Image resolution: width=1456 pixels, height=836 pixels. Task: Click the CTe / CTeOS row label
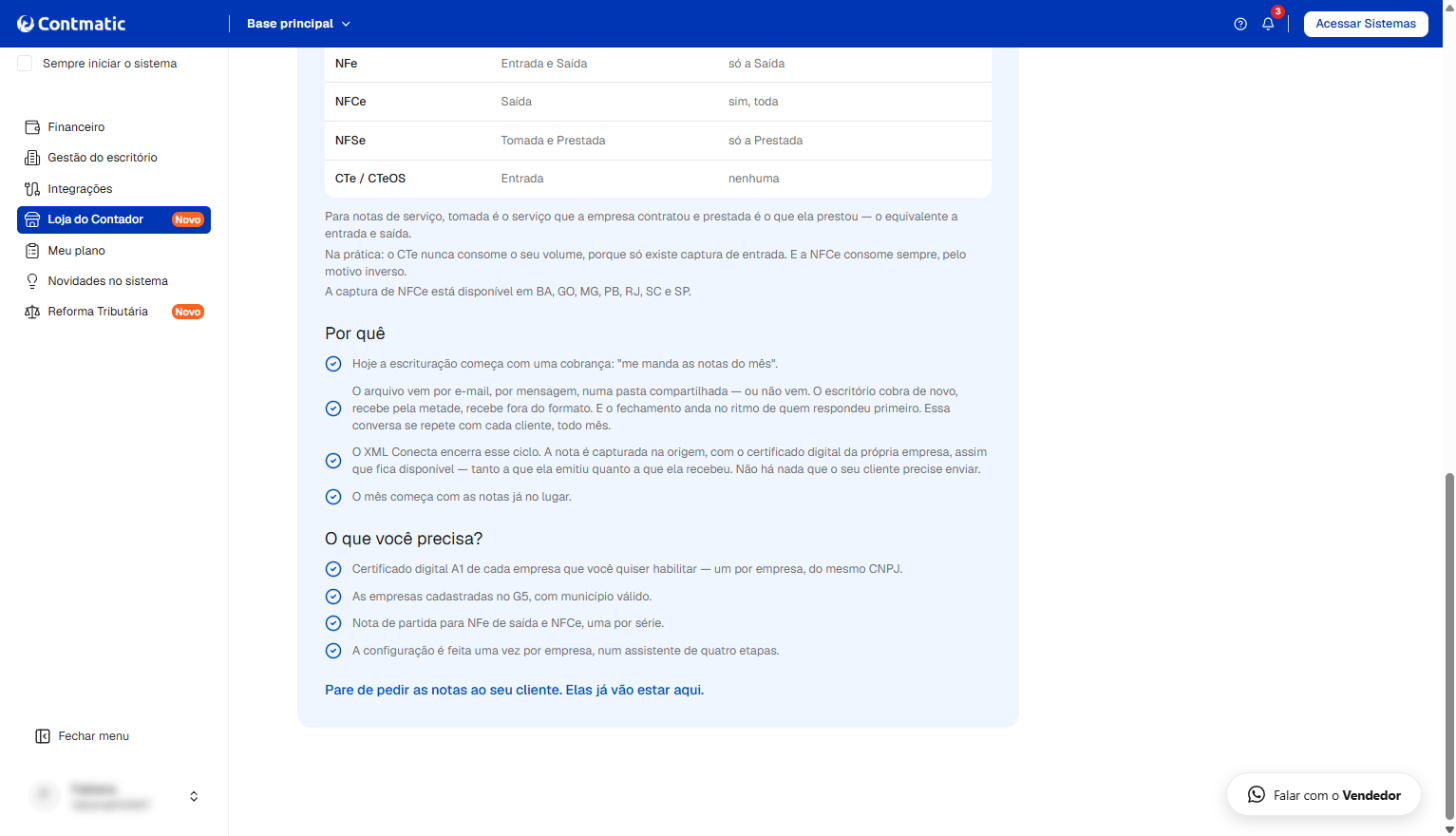point(370,179)
